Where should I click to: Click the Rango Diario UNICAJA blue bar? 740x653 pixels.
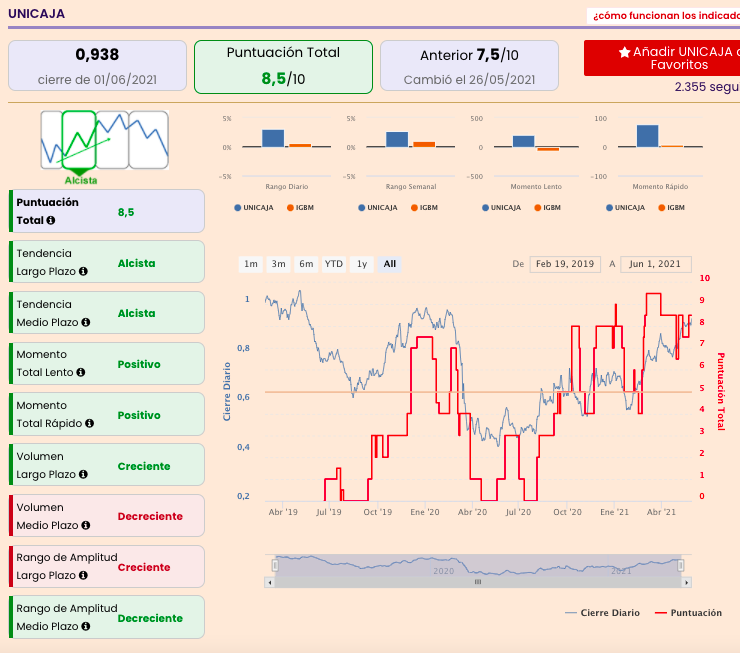pyautogui.click(x=273, y=138)
